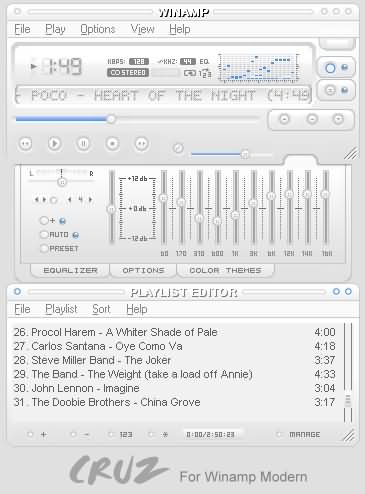Stop playback with the Stop button

pyautogui.click(x=112, y=144)
